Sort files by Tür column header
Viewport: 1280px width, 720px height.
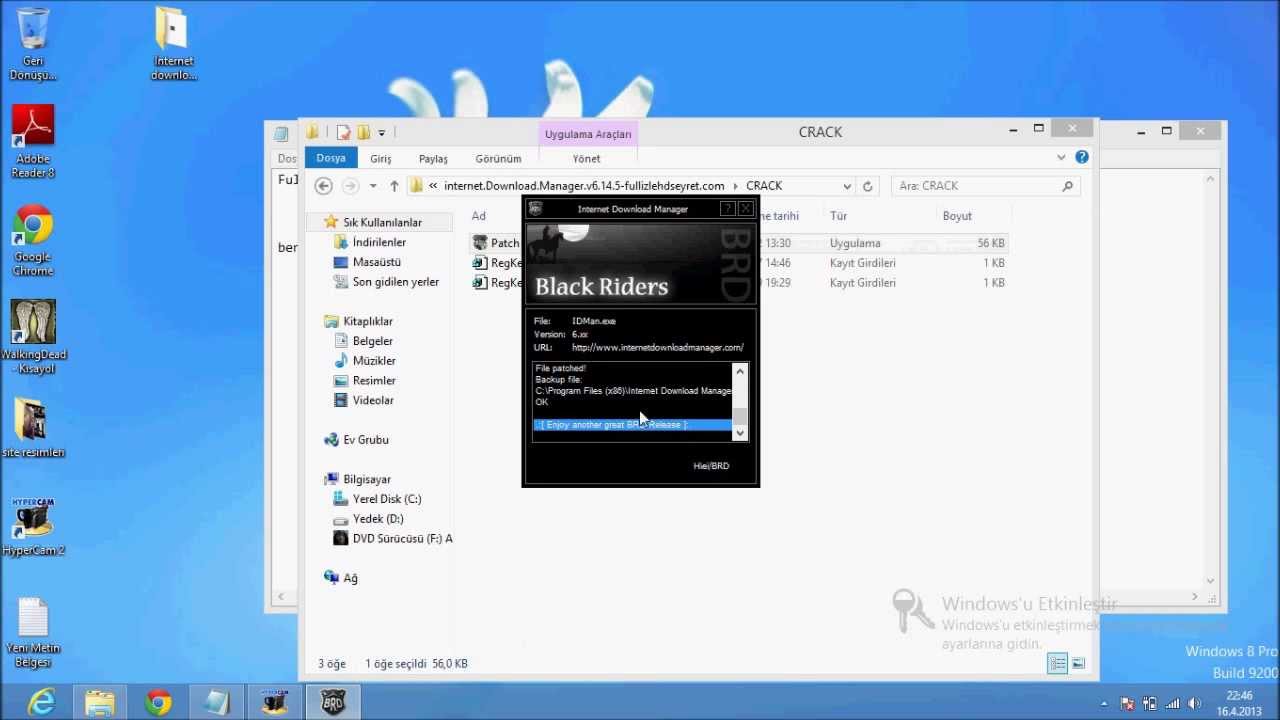(x=838, y=216)
